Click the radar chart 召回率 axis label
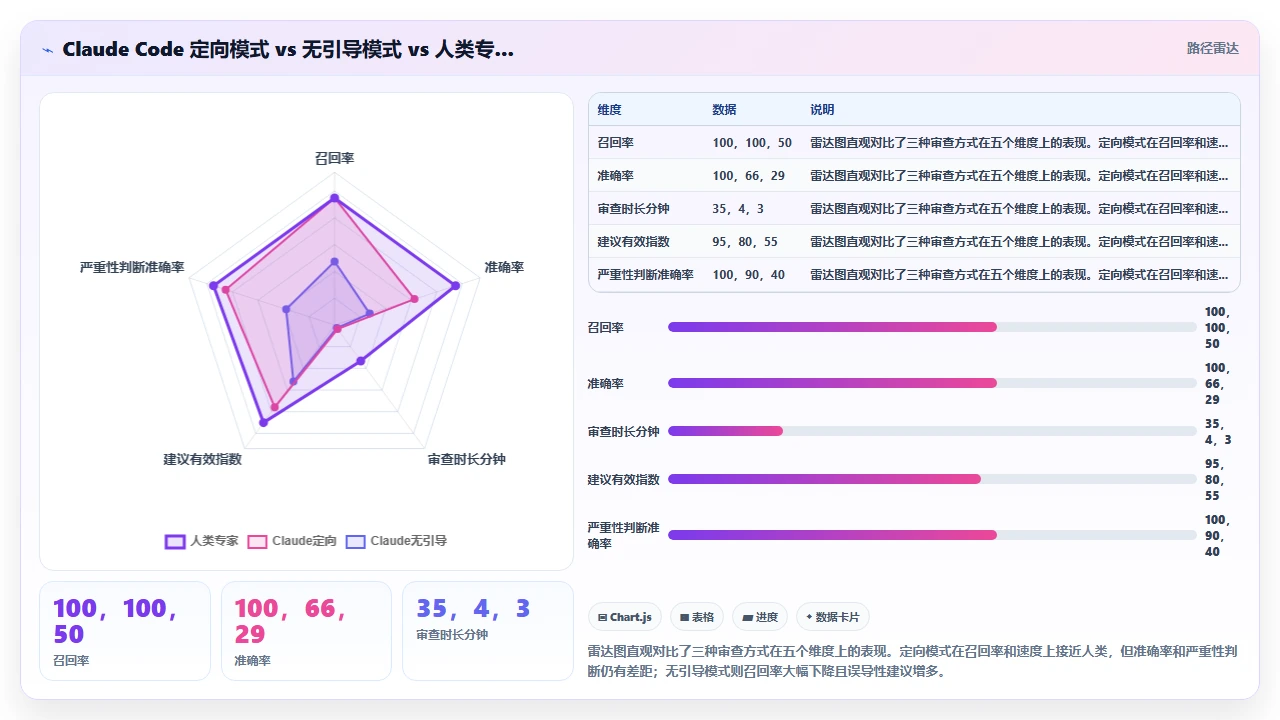The width and height of the screenshot is (1280, 720). (x=334, y=159)
